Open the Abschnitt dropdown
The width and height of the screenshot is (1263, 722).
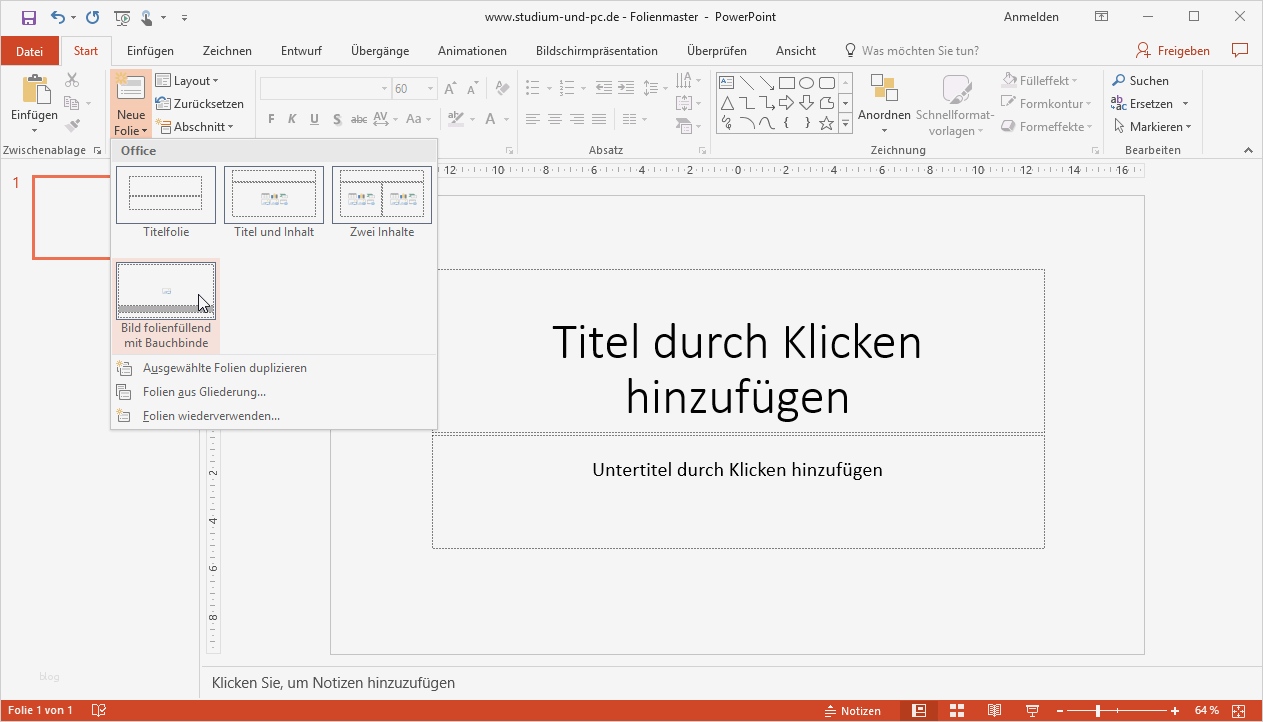coord(195,127)
